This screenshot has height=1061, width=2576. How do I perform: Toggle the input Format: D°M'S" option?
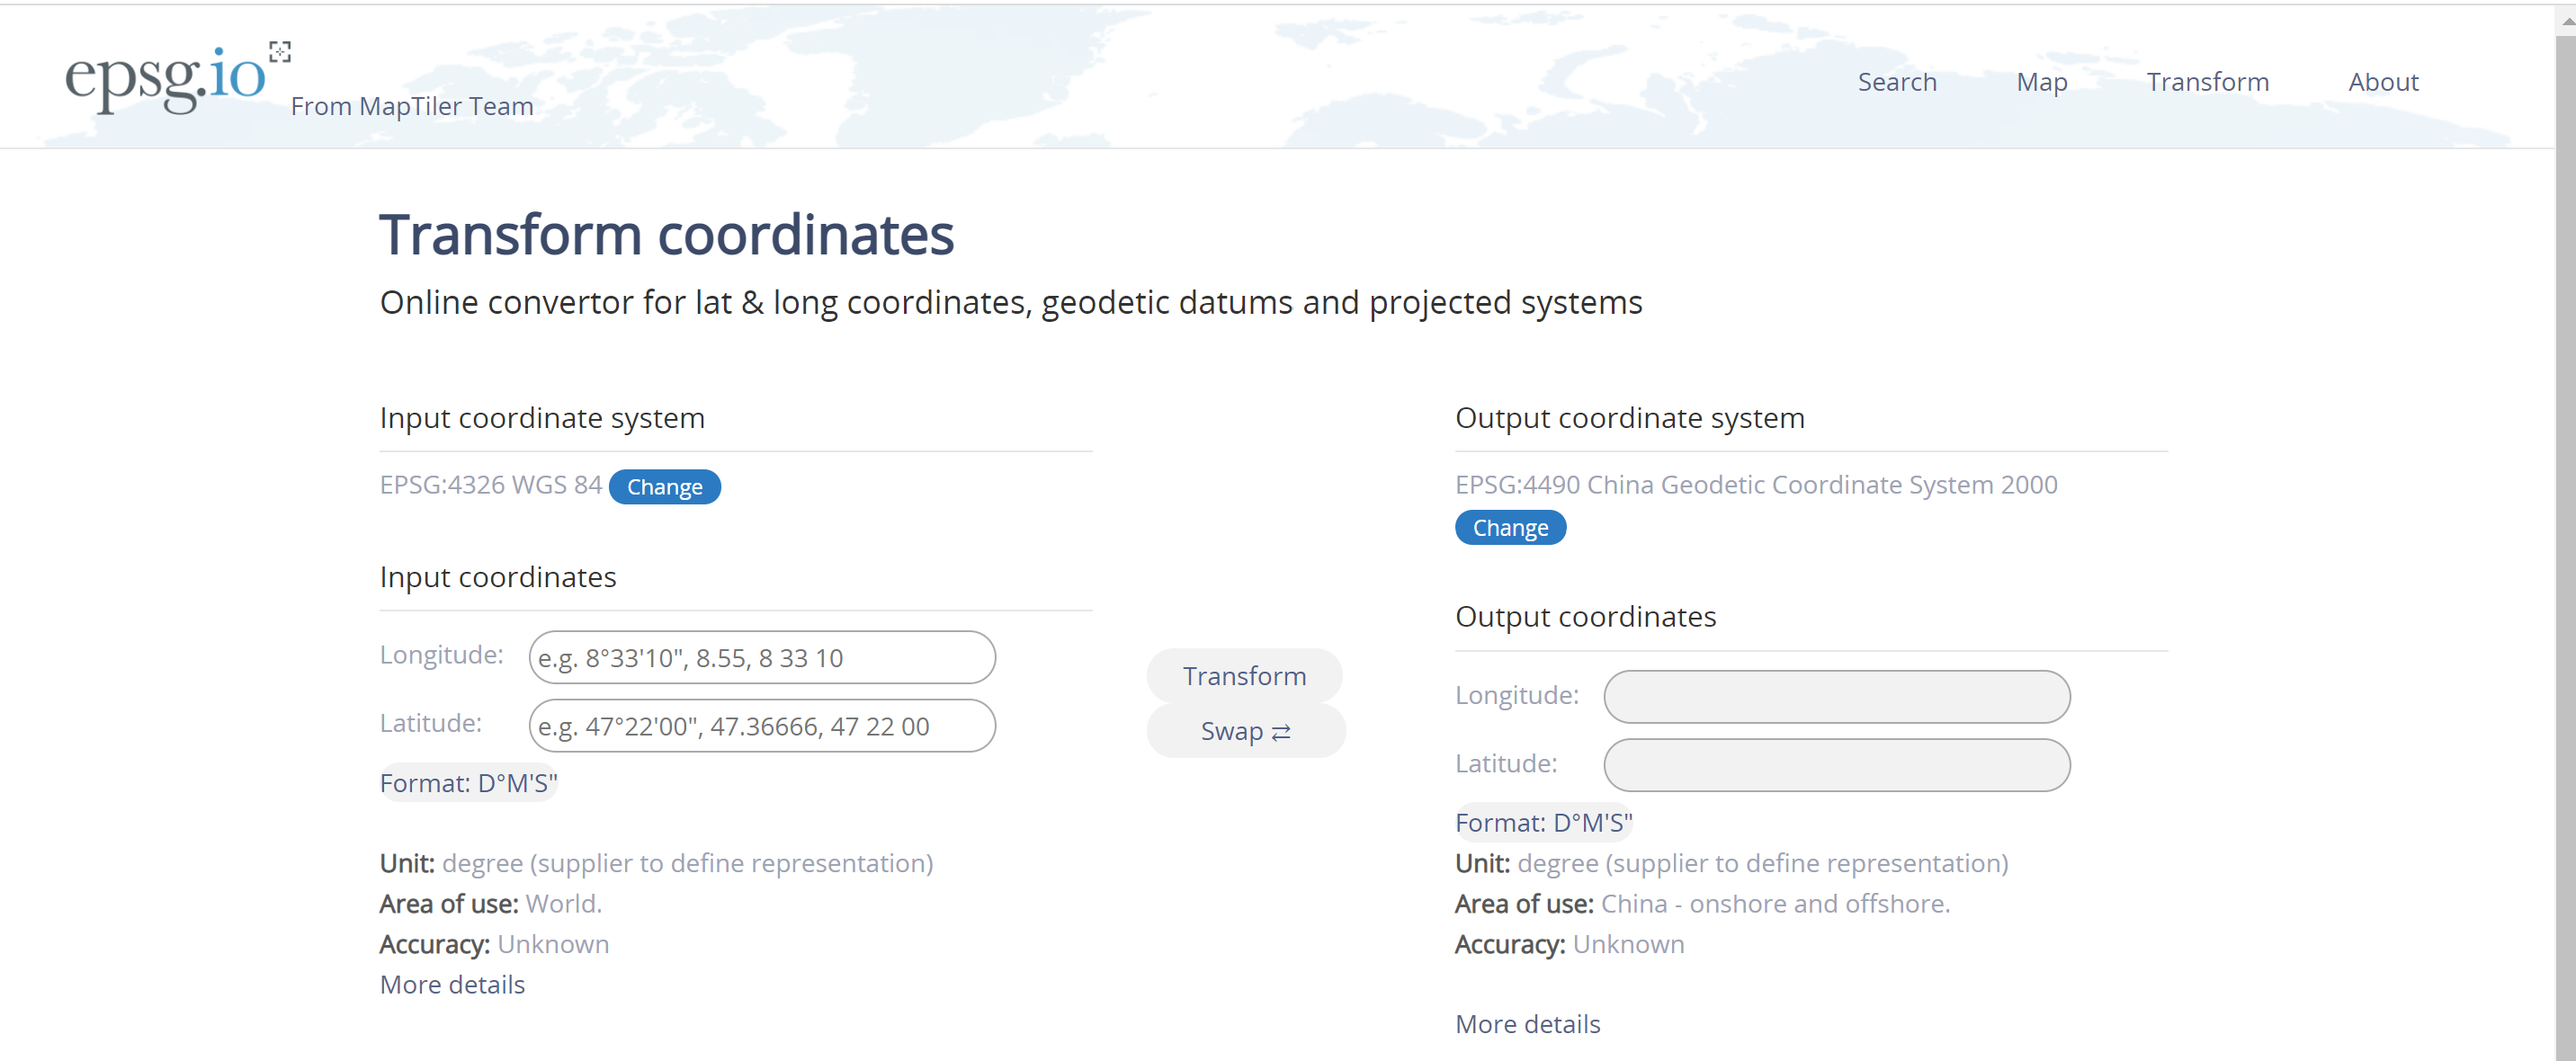tap(468, 783)
